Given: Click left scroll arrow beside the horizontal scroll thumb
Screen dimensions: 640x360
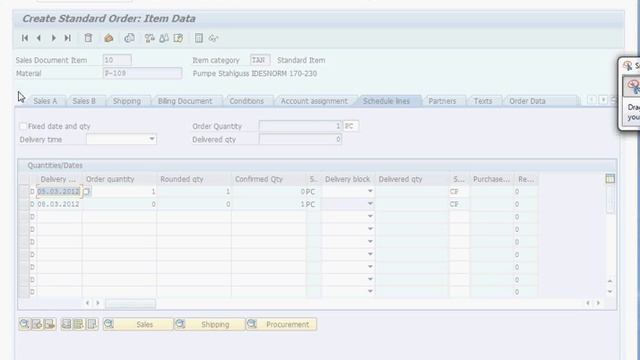Looking at the screenshot, I should pos(88,303).
